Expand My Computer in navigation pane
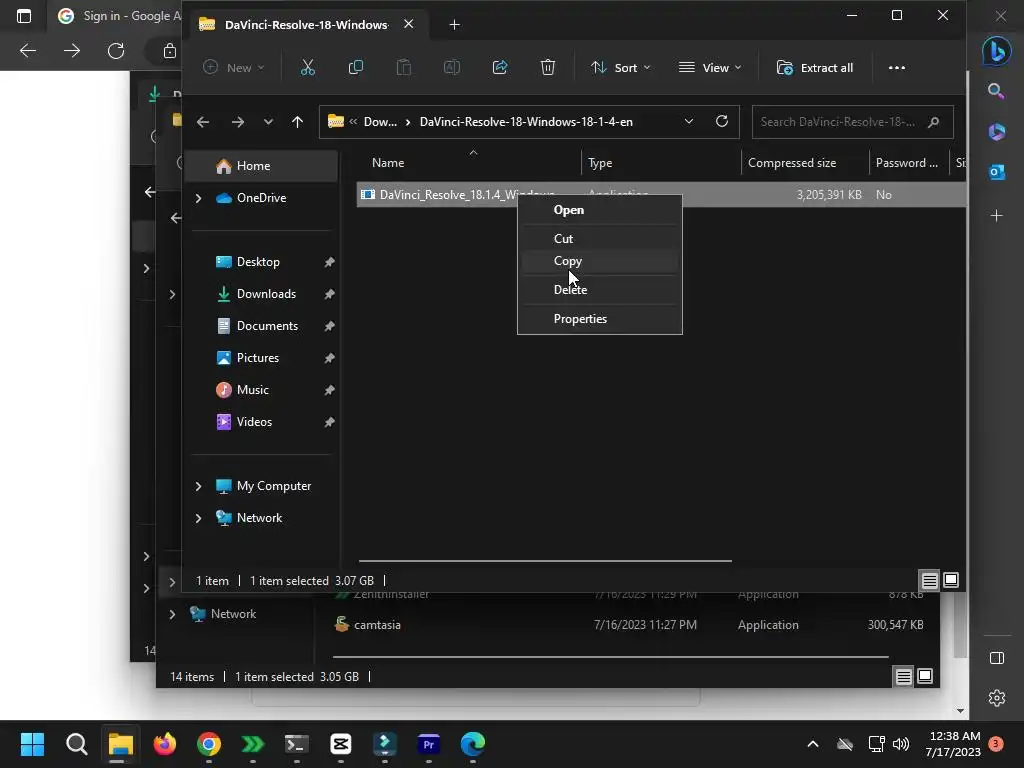The width and height of the screenshot is (1024, 768). click(199, 486)
